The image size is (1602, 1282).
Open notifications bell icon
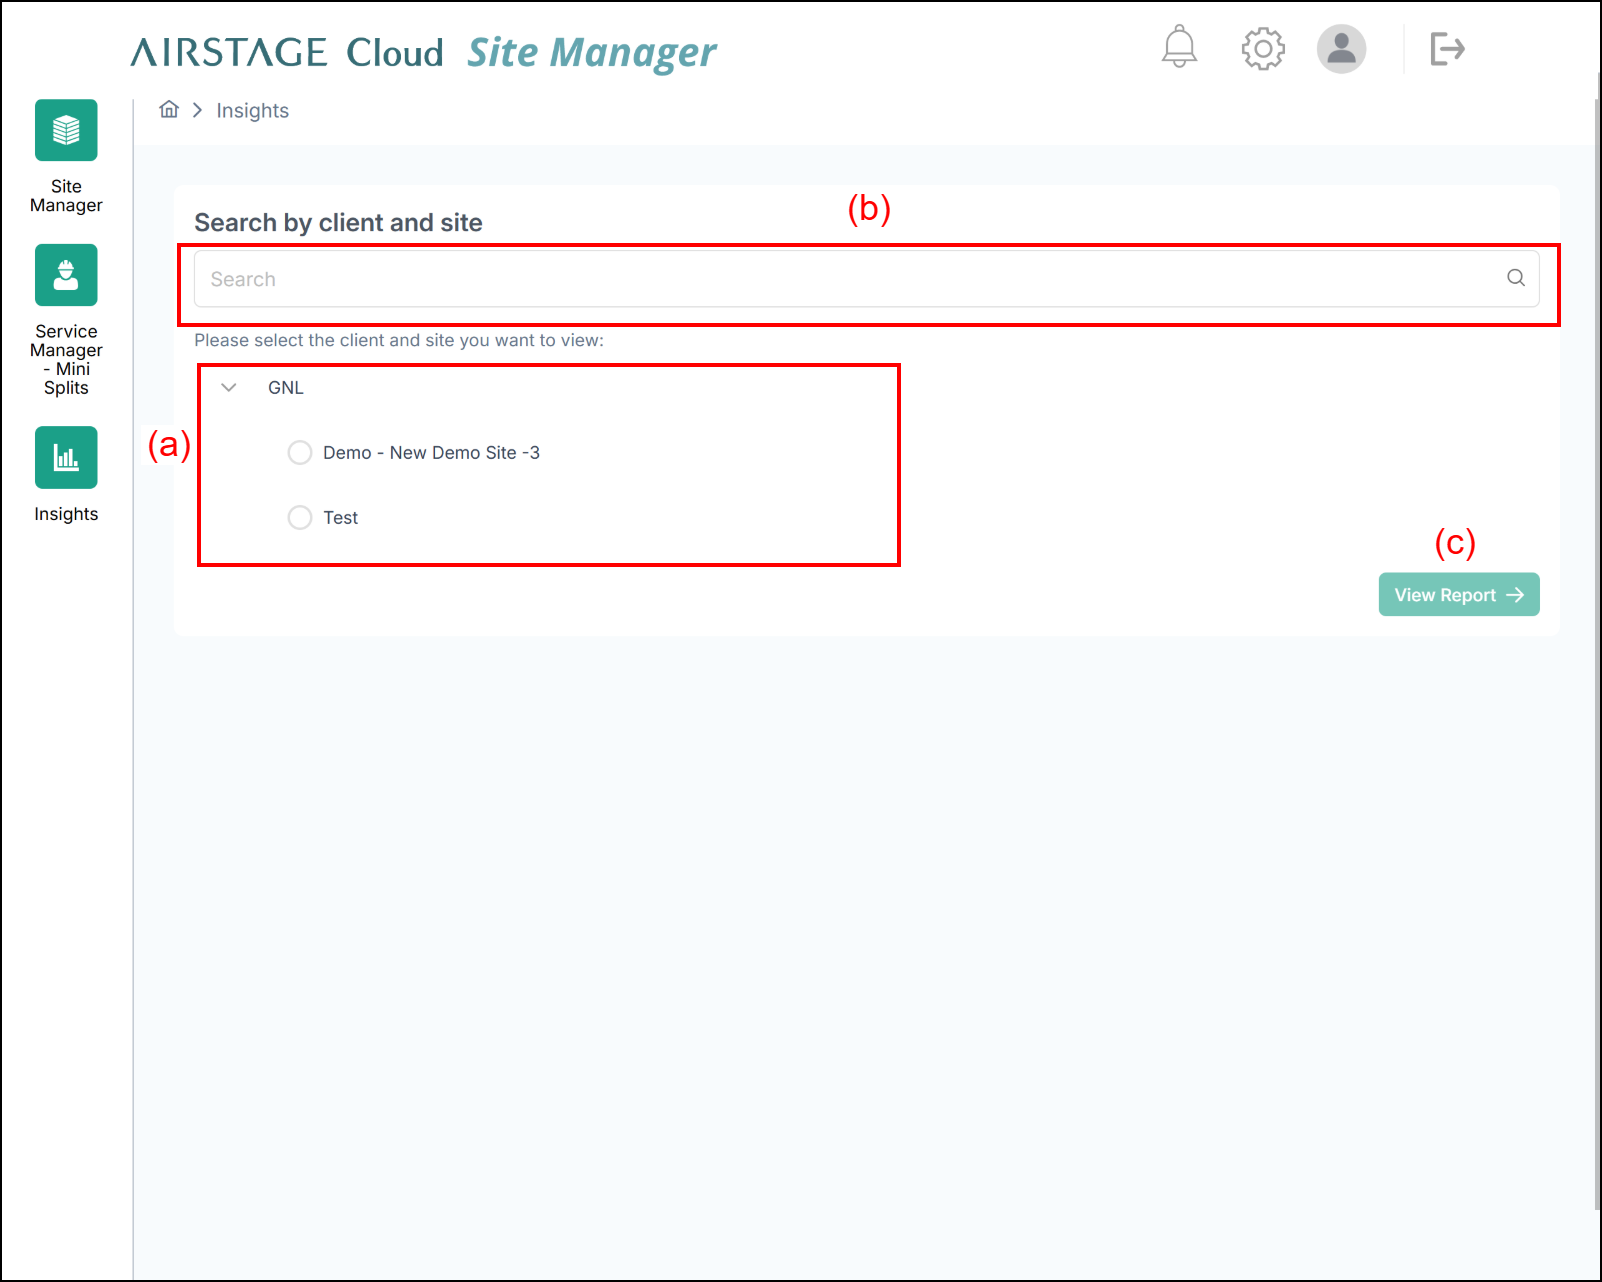(x=1179, y=47)
